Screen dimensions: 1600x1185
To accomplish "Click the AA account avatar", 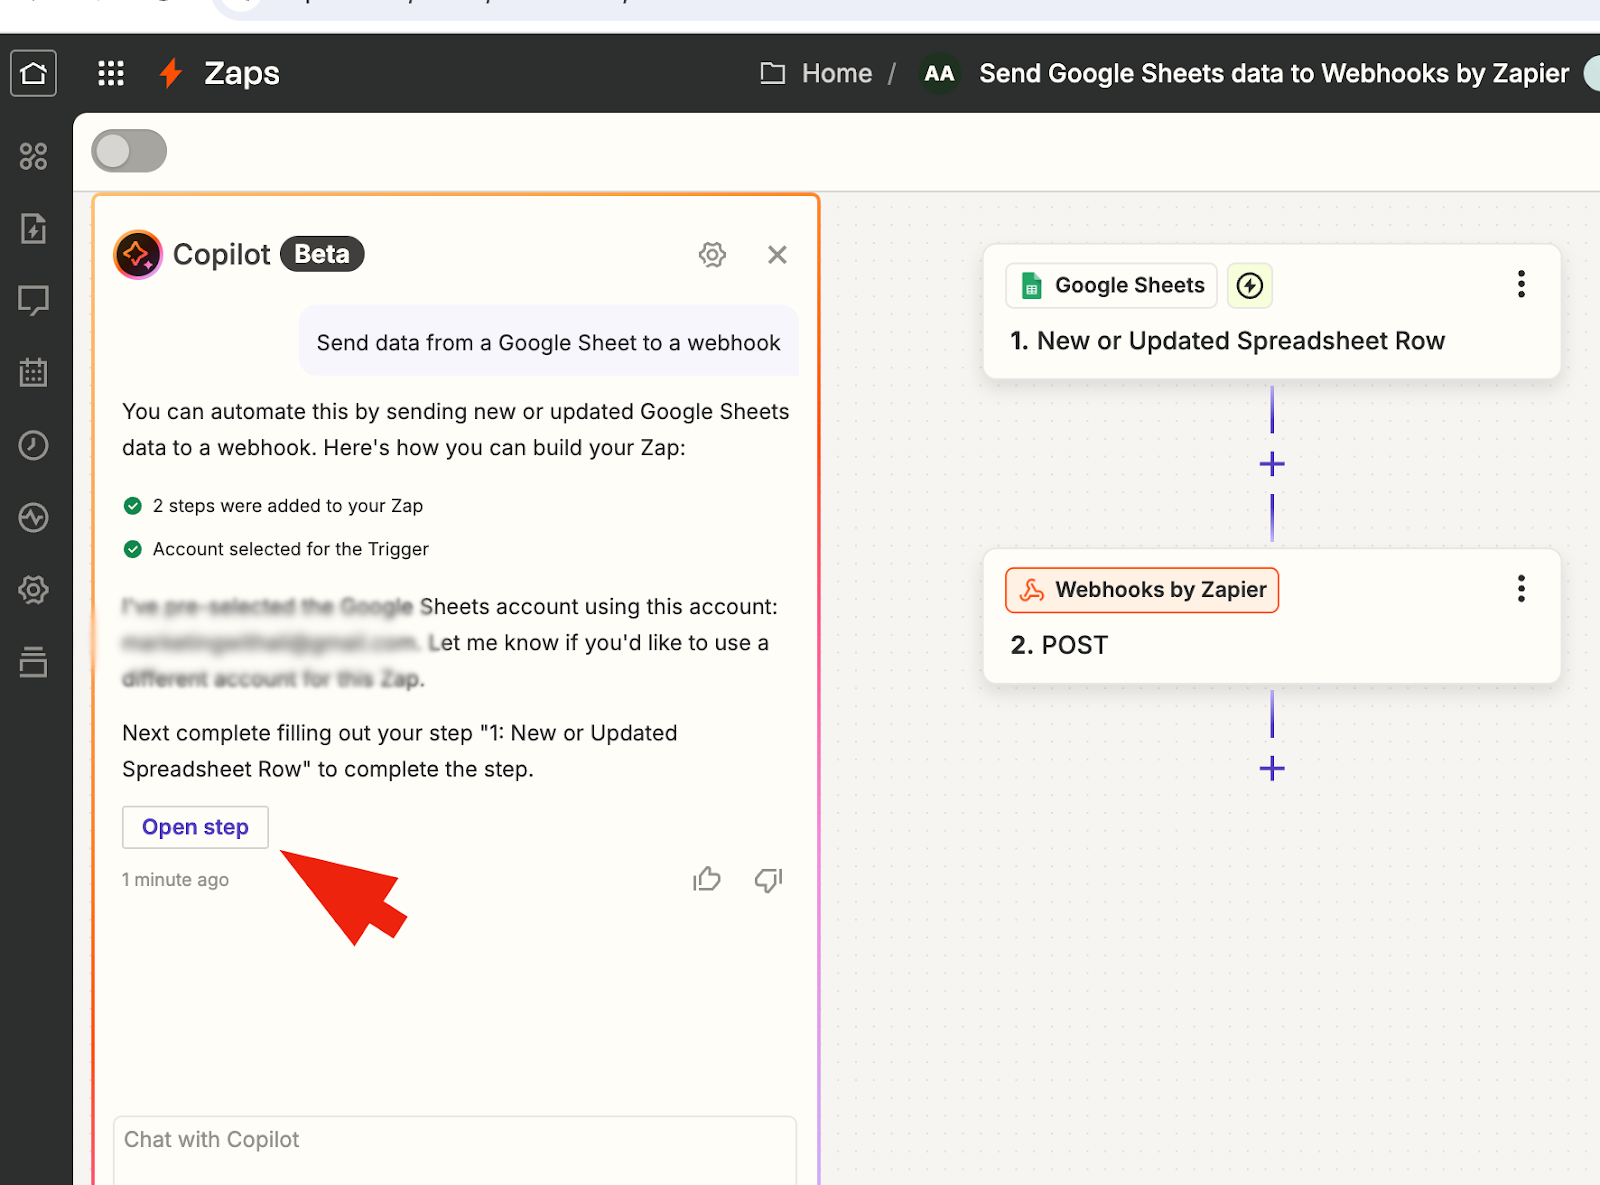I will pyautogui.click(x=939, y=73).
